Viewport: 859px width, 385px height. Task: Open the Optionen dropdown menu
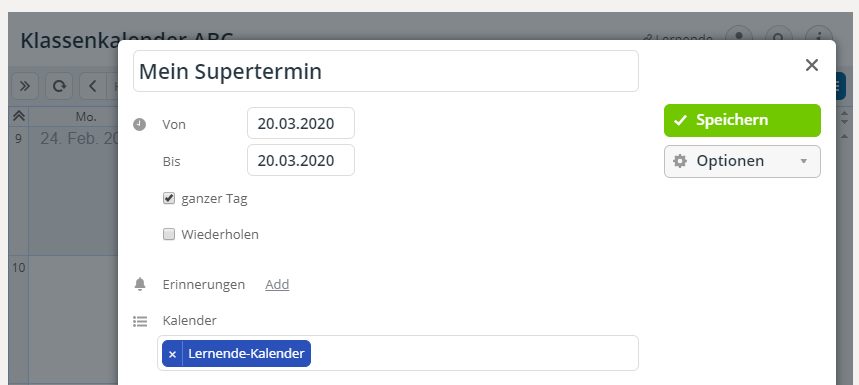[x=742, y=162]
